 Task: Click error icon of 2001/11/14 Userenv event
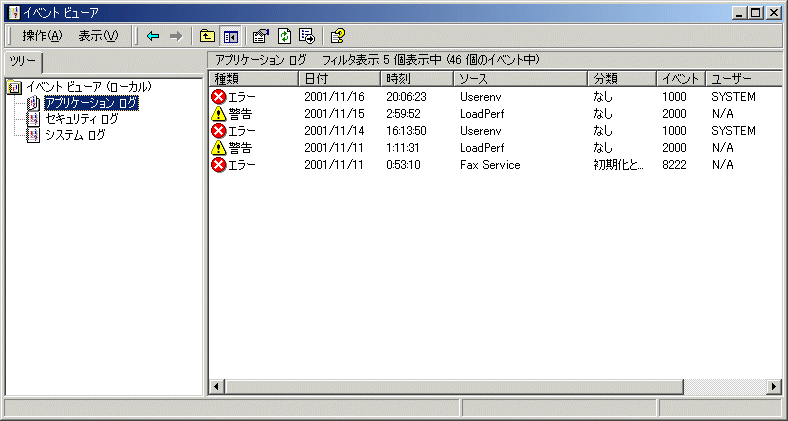pos(219,131)
